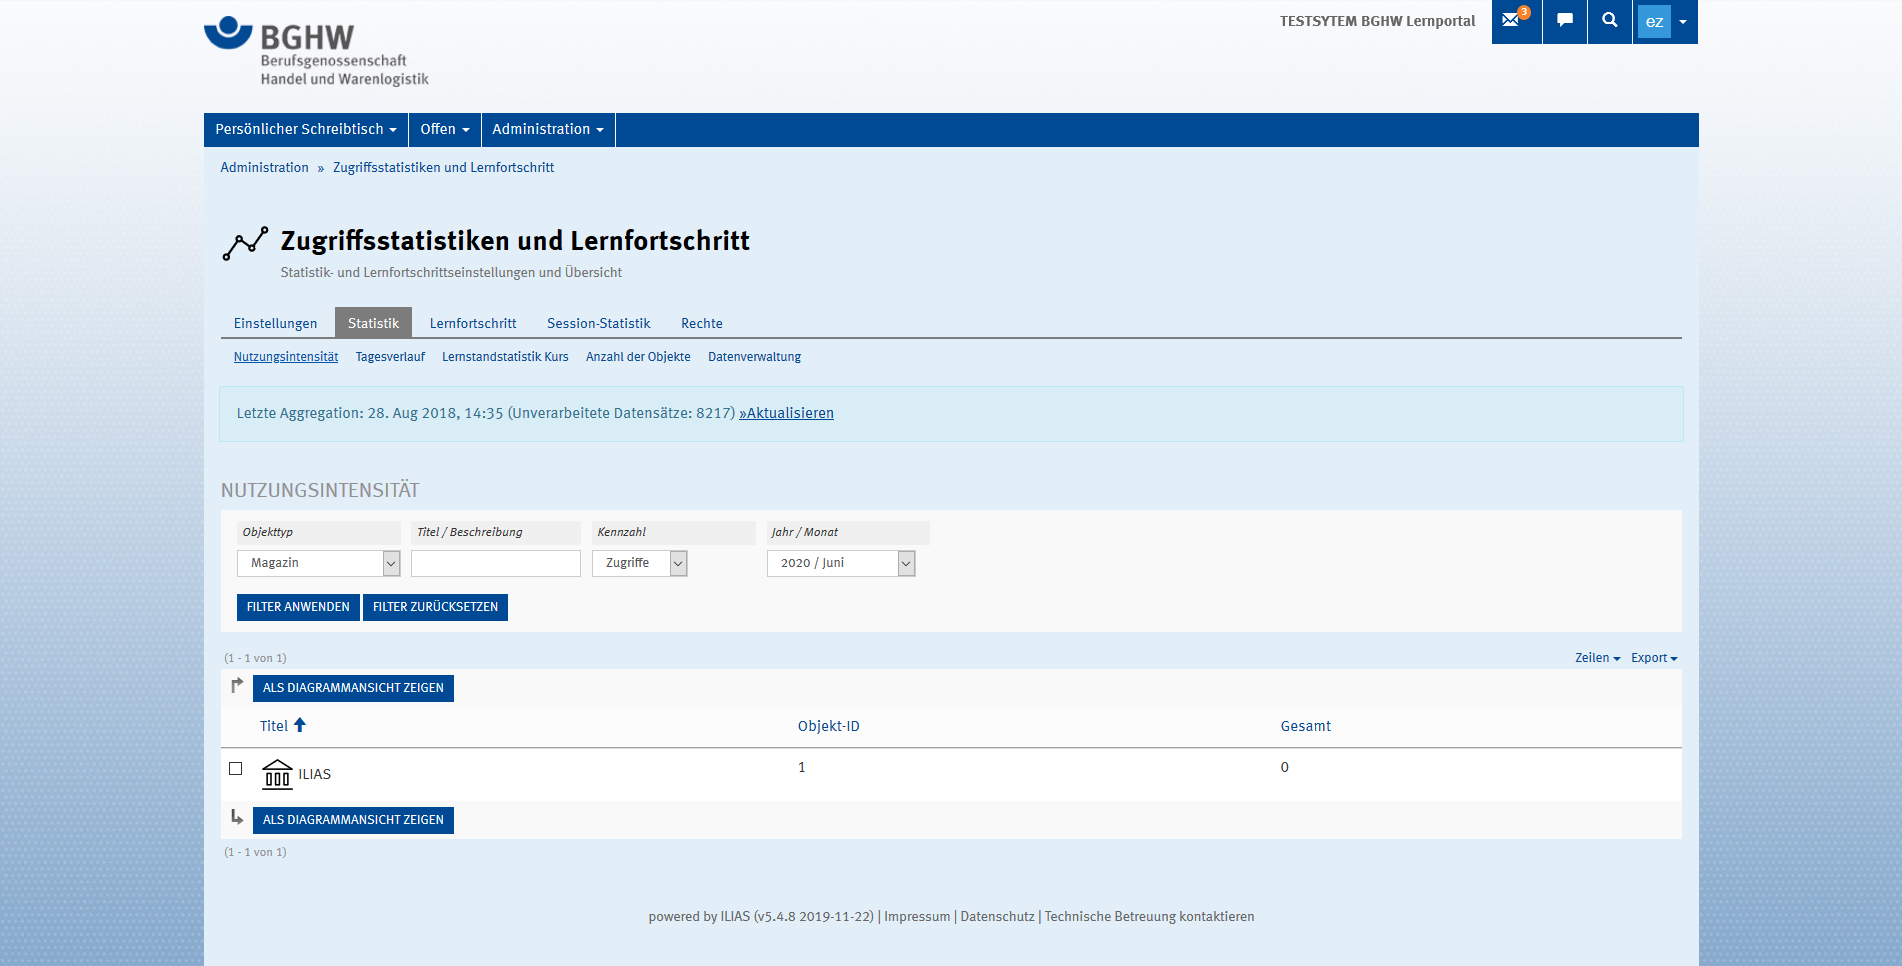Click the statistics line chart icon
Viewport: 1902px width, 966px height.
click(x=245, y=243)
